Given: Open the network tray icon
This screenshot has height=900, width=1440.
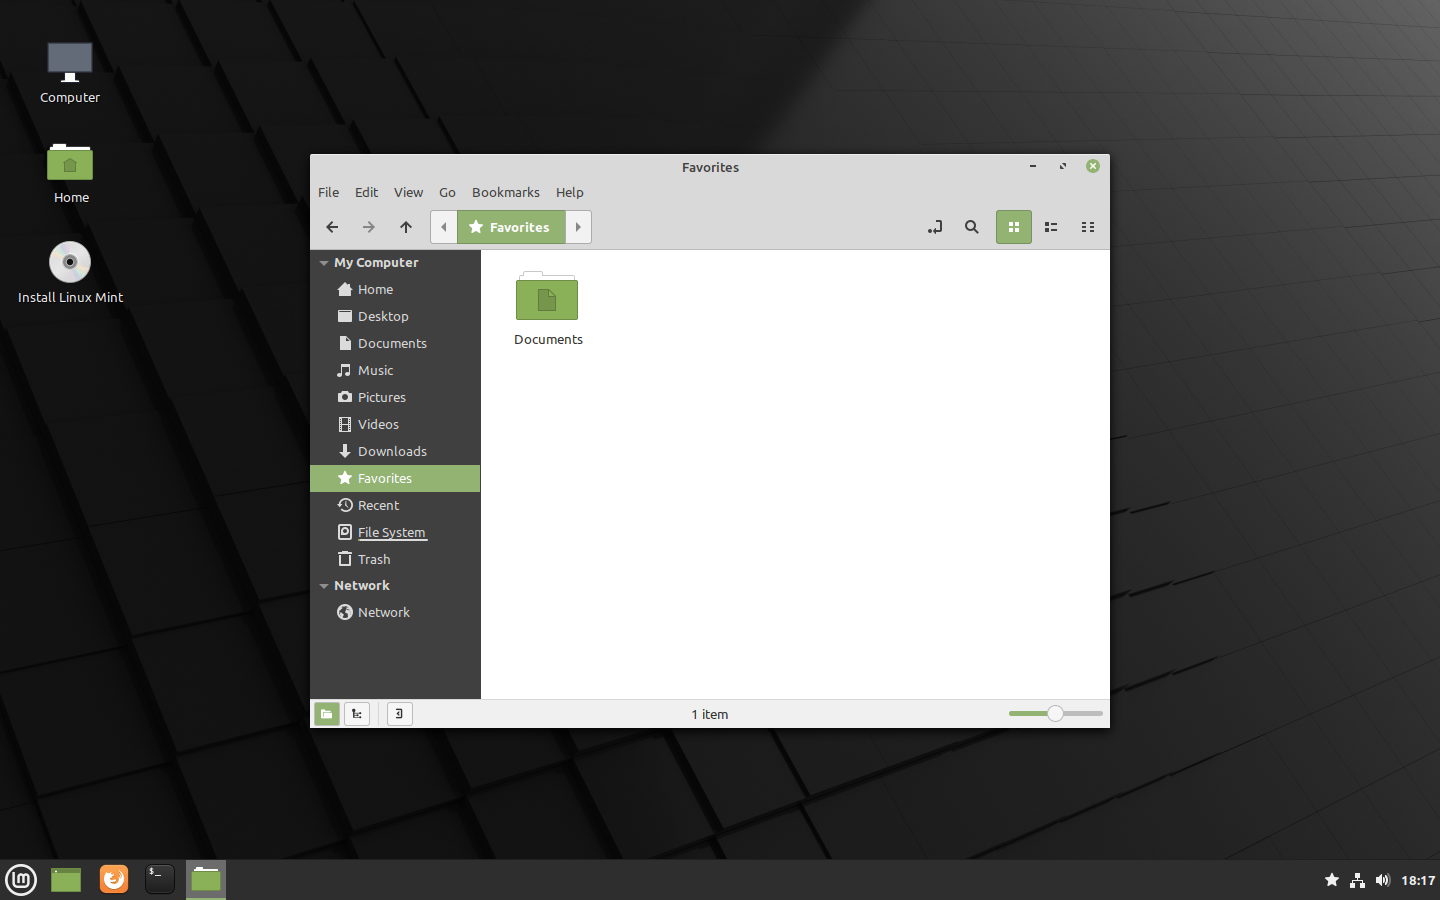Looking at the screenshot, I should (1357, 880).
